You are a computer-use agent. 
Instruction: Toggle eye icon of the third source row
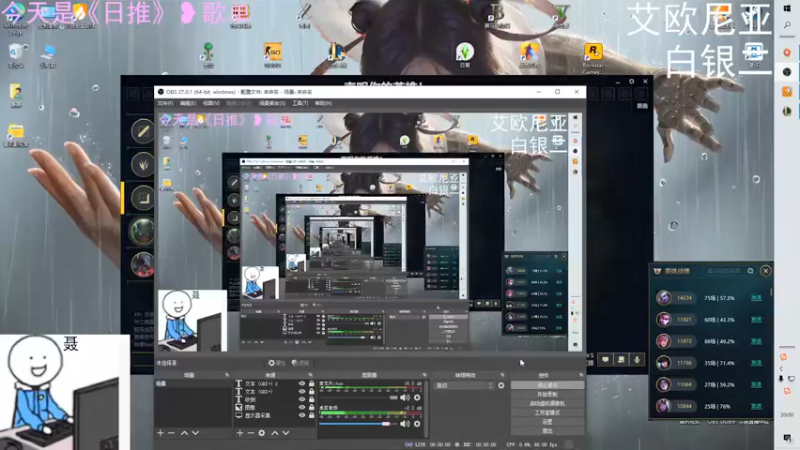click(302, 399)
